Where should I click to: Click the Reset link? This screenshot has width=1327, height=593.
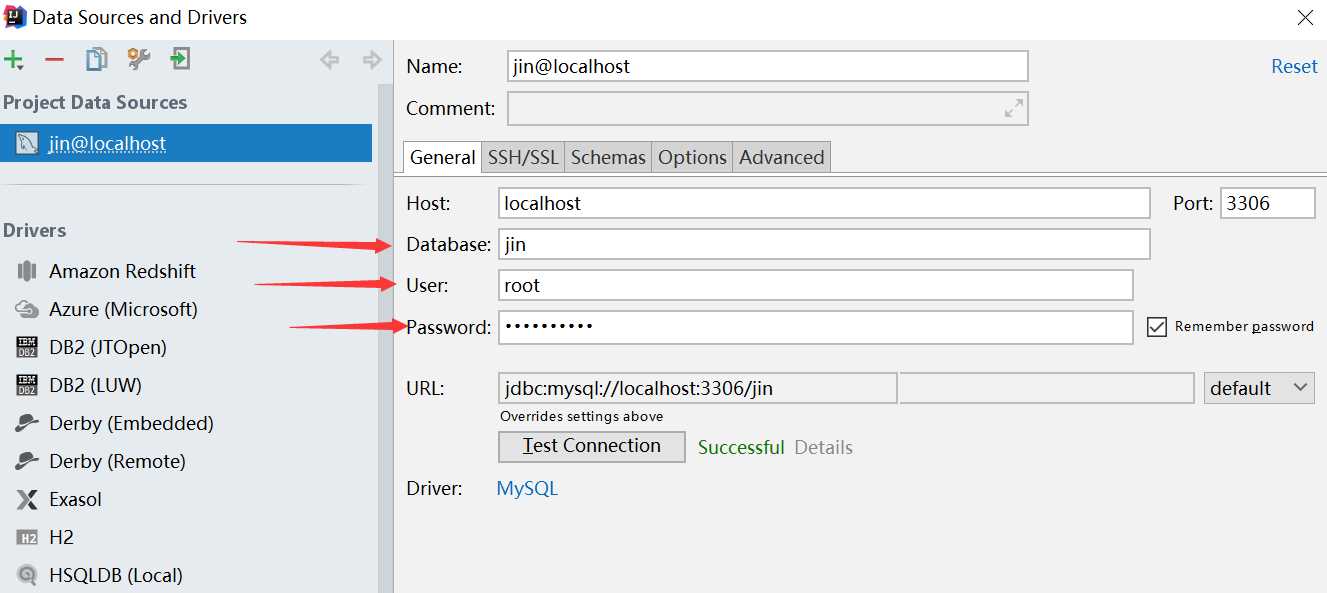(1294, 66)
